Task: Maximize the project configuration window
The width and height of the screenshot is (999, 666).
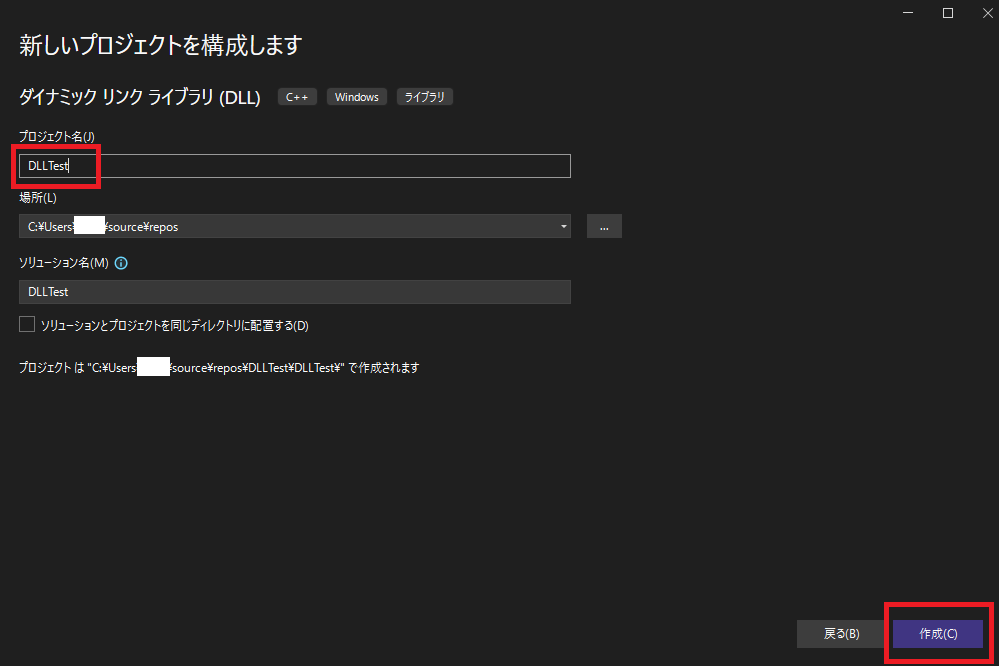Action: click(x=948, y=13)
